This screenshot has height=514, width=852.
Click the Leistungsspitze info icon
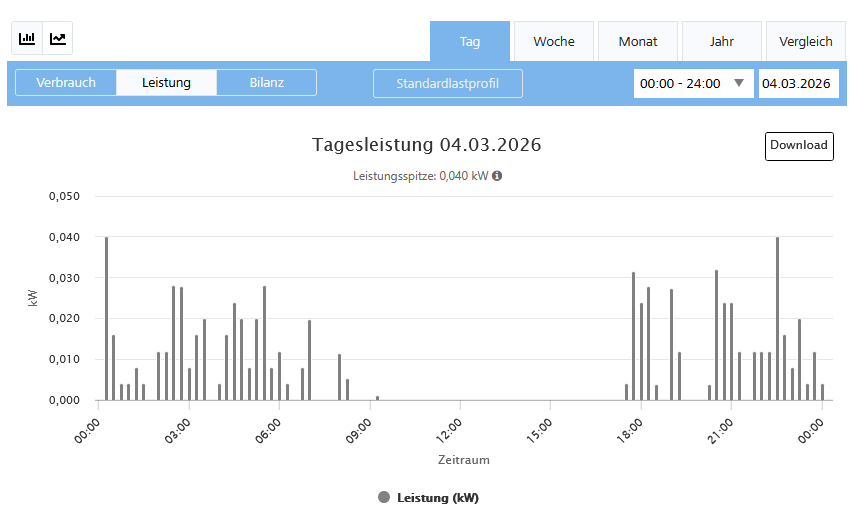[x=497, y=176]
